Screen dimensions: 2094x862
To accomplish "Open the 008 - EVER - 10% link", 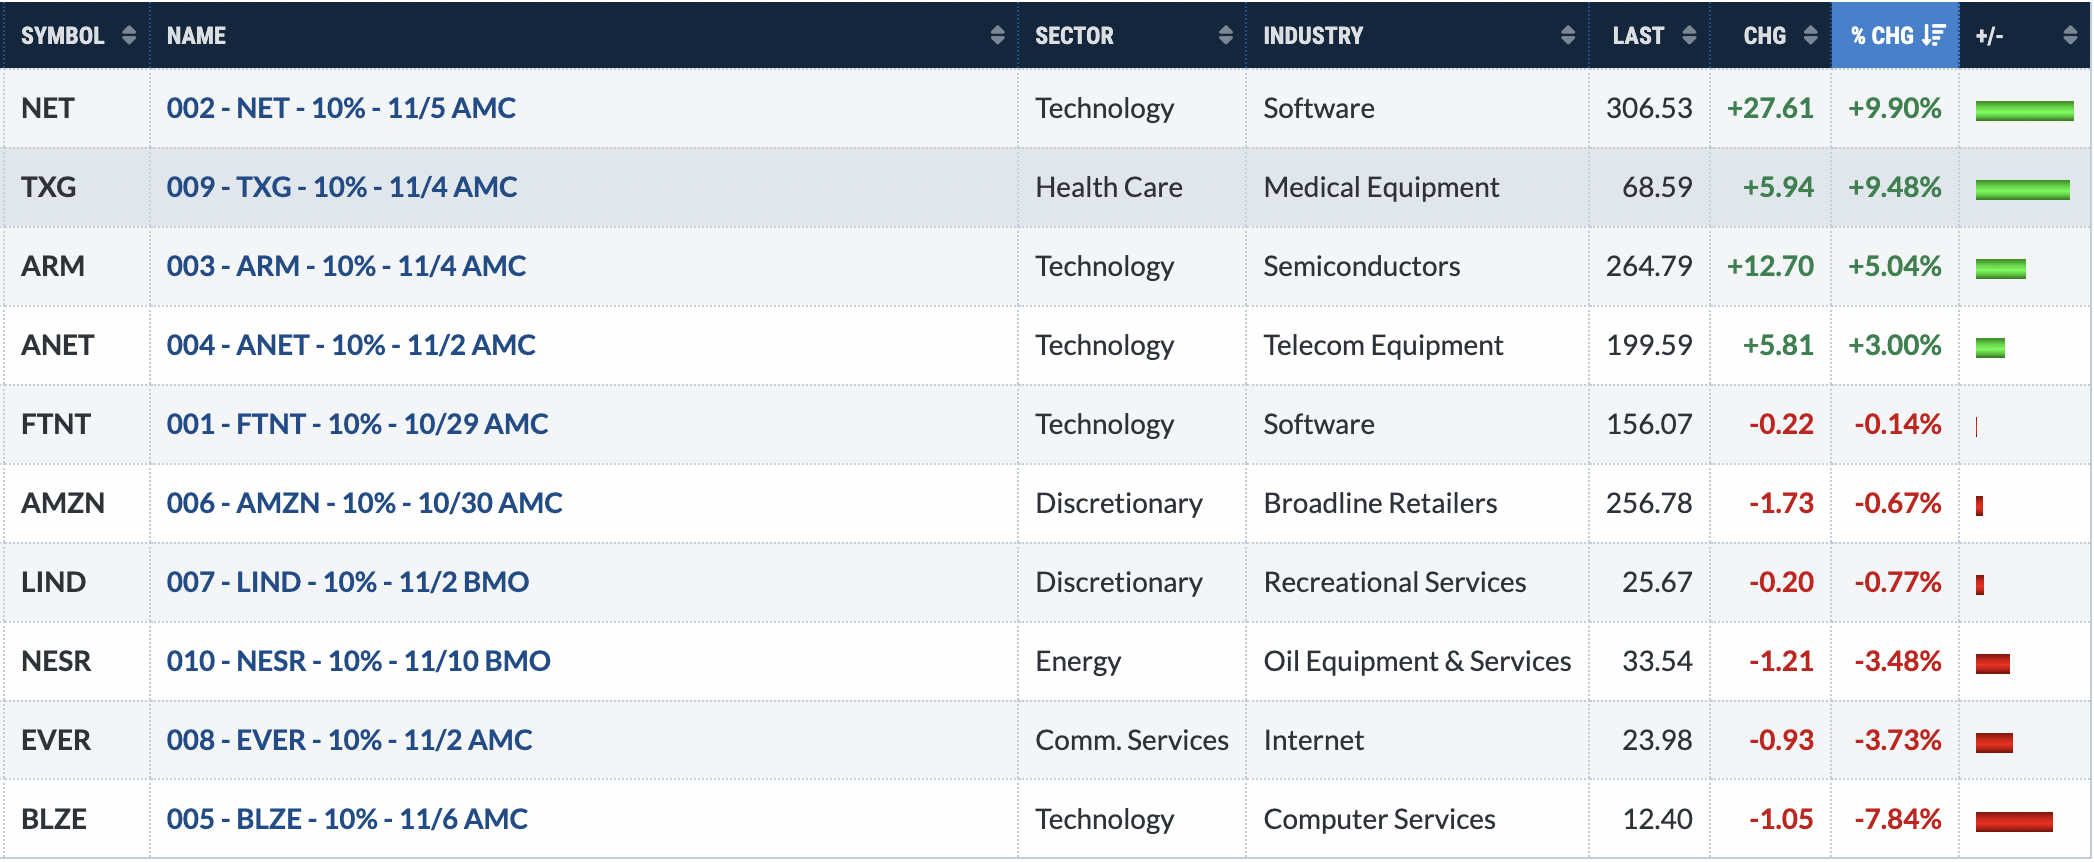I will (x=349, y=740).
